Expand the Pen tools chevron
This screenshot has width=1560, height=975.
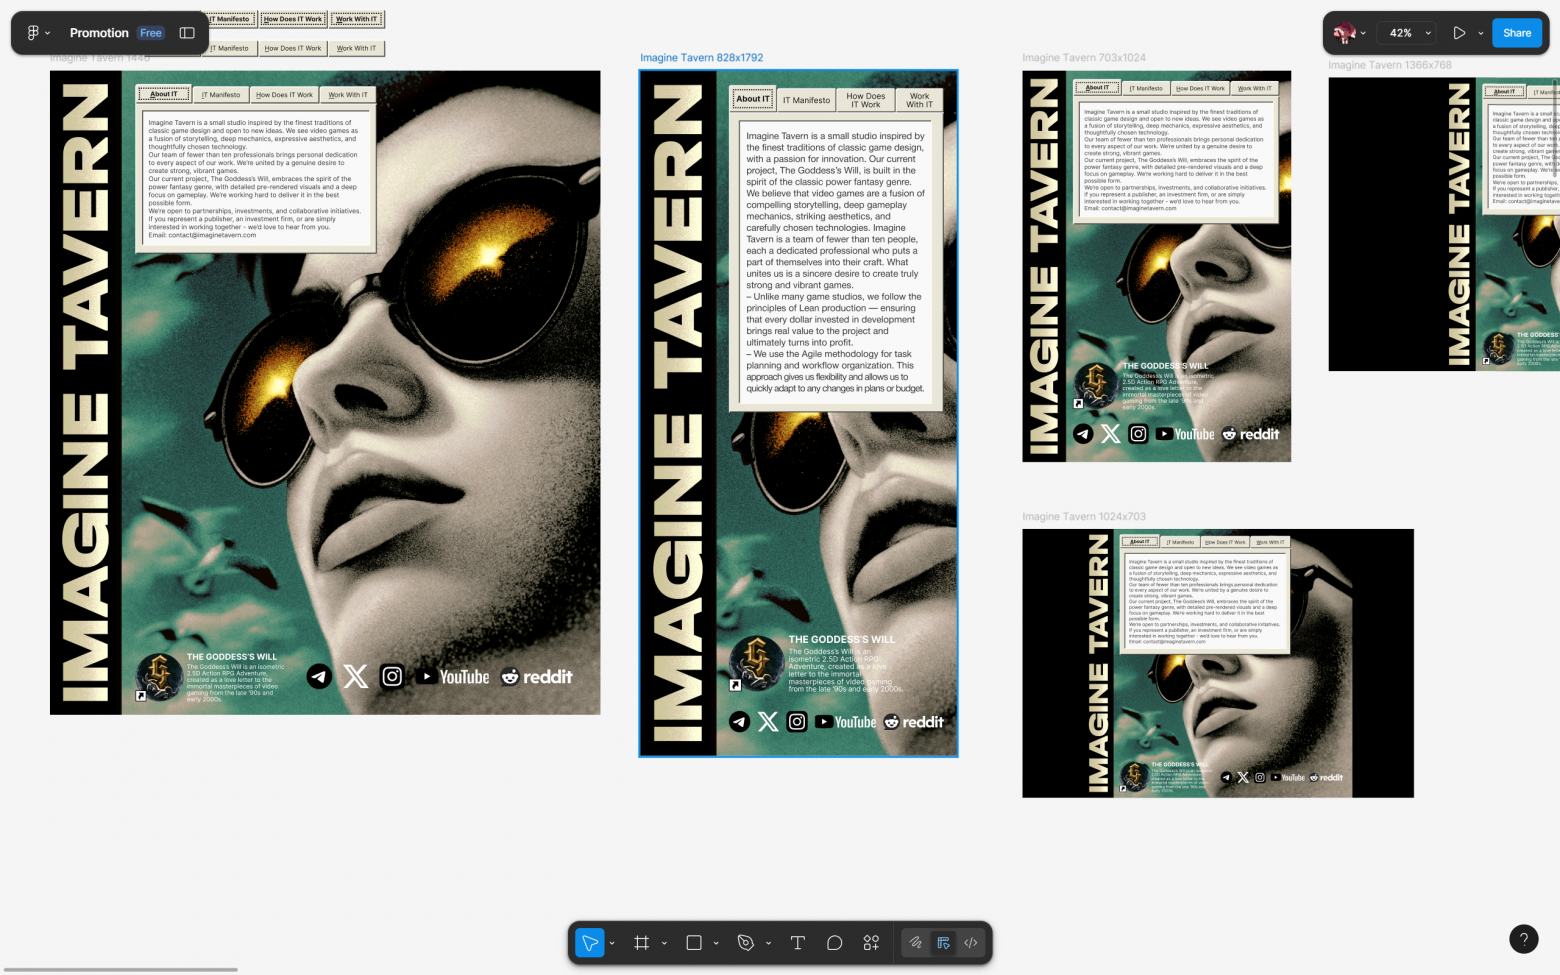coord(768,943)
